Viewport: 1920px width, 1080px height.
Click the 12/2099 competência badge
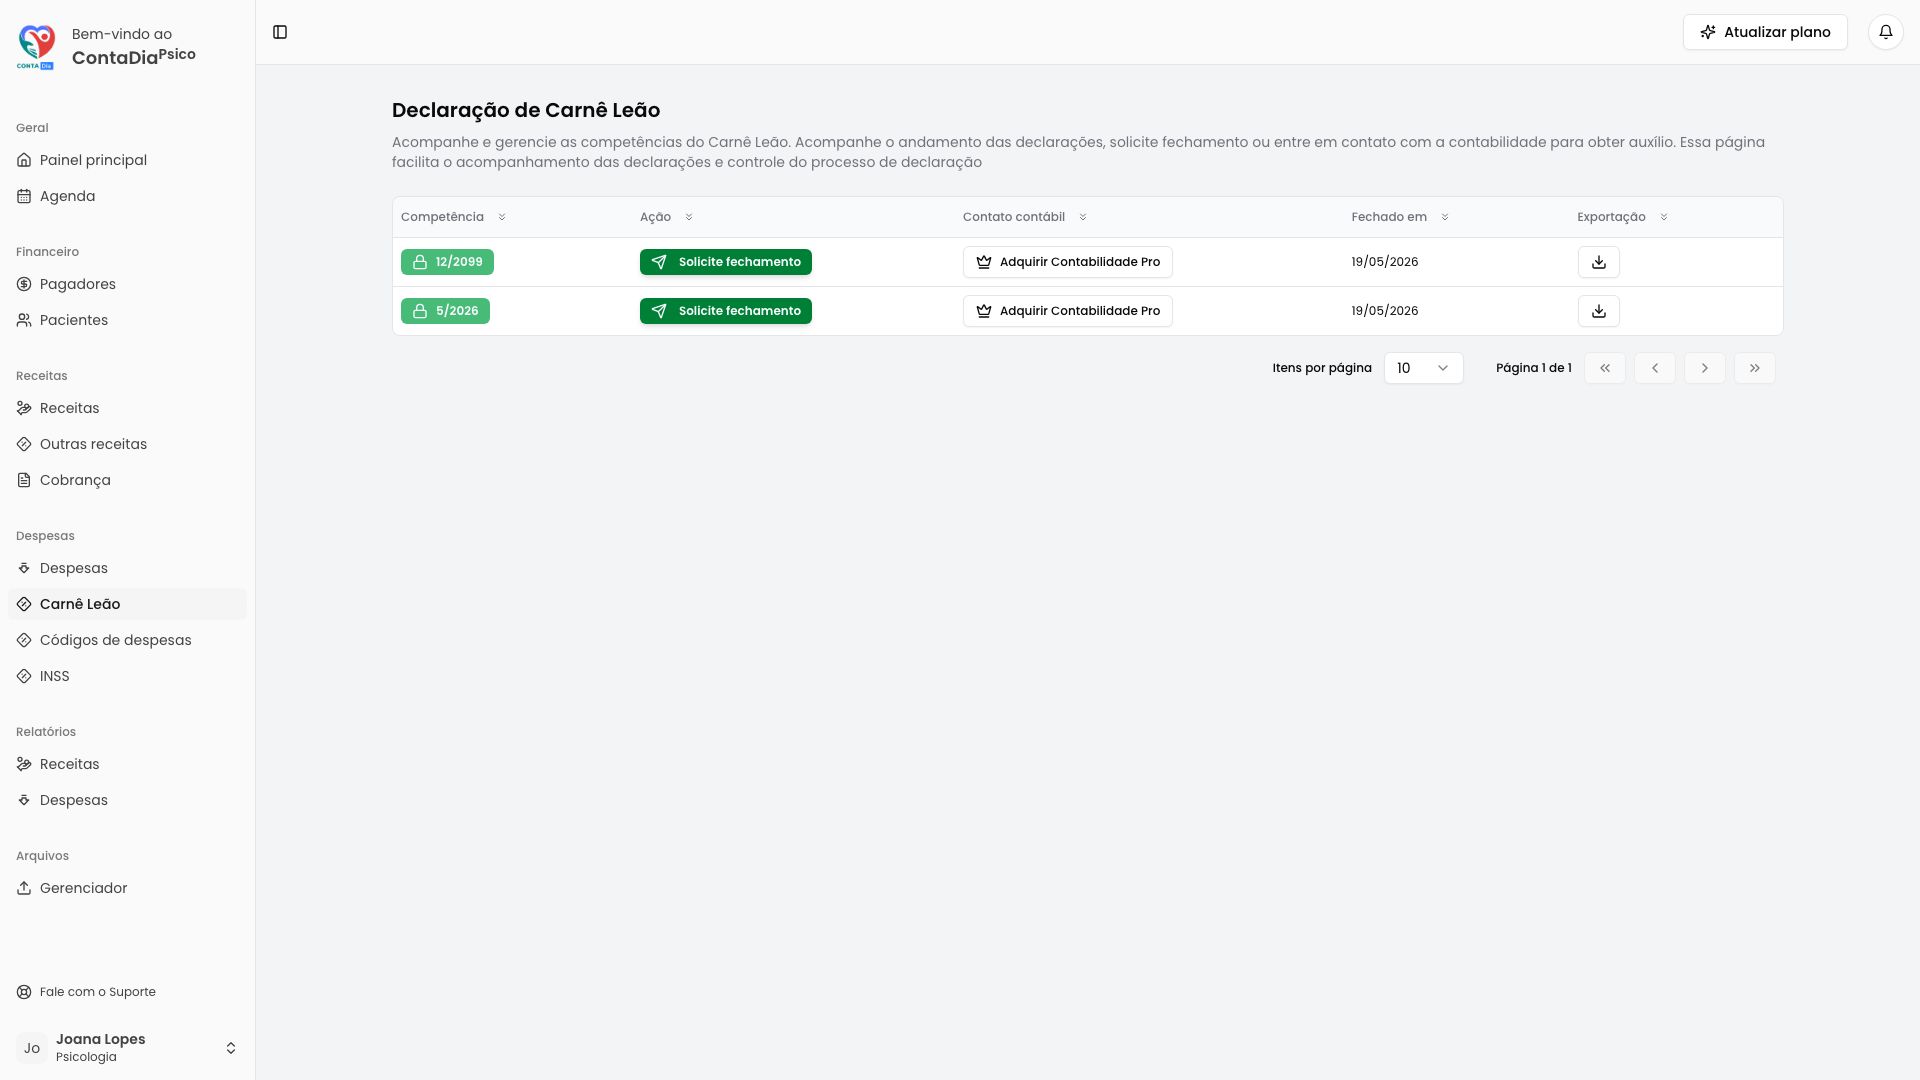point(447,262)
